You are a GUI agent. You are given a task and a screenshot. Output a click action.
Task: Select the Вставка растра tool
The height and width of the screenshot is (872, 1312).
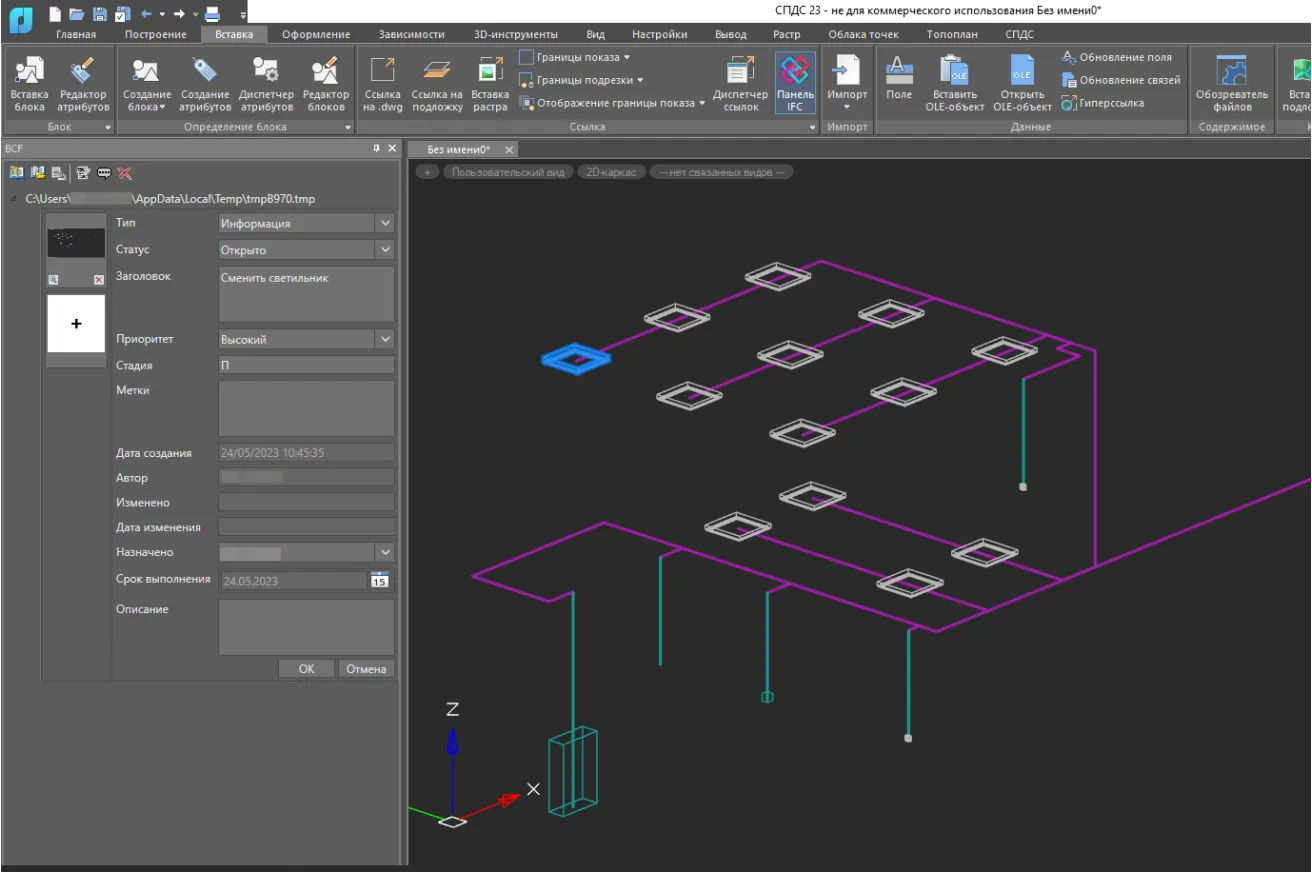pyautogui.click(x=490, y=84)
